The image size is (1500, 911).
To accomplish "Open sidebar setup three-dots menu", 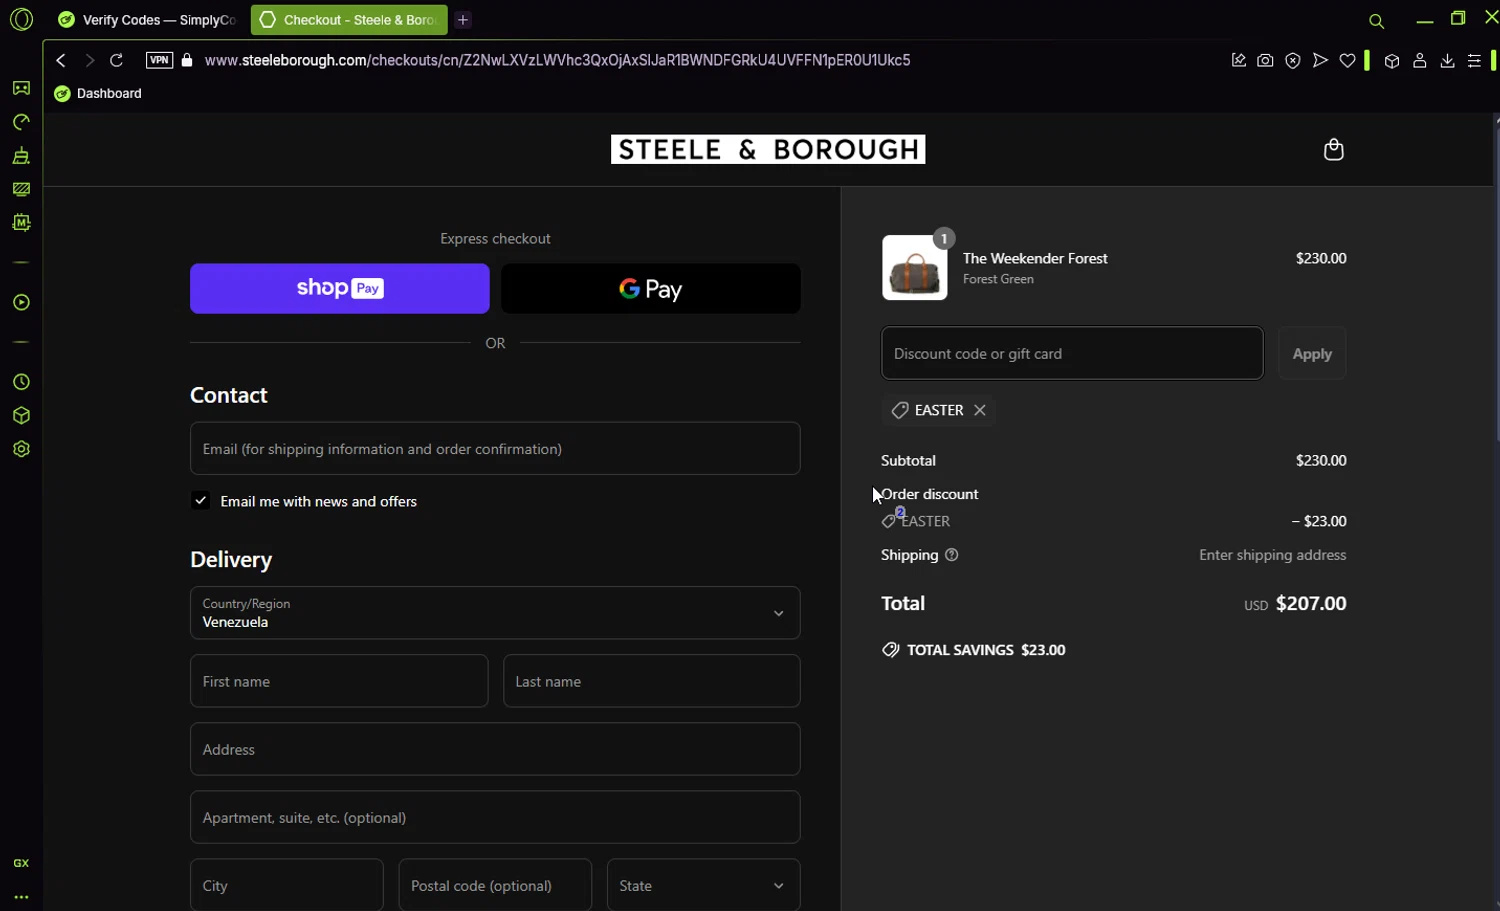I will point(21,897).
